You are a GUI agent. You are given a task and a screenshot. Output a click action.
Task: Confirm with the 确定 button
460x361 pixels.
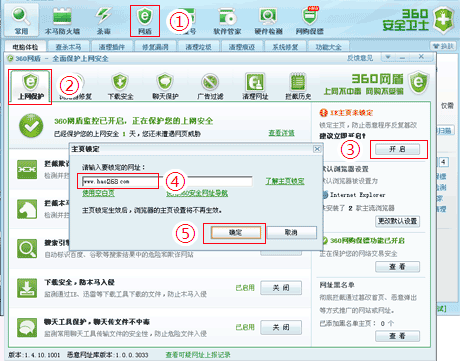(x=236, y=233)
